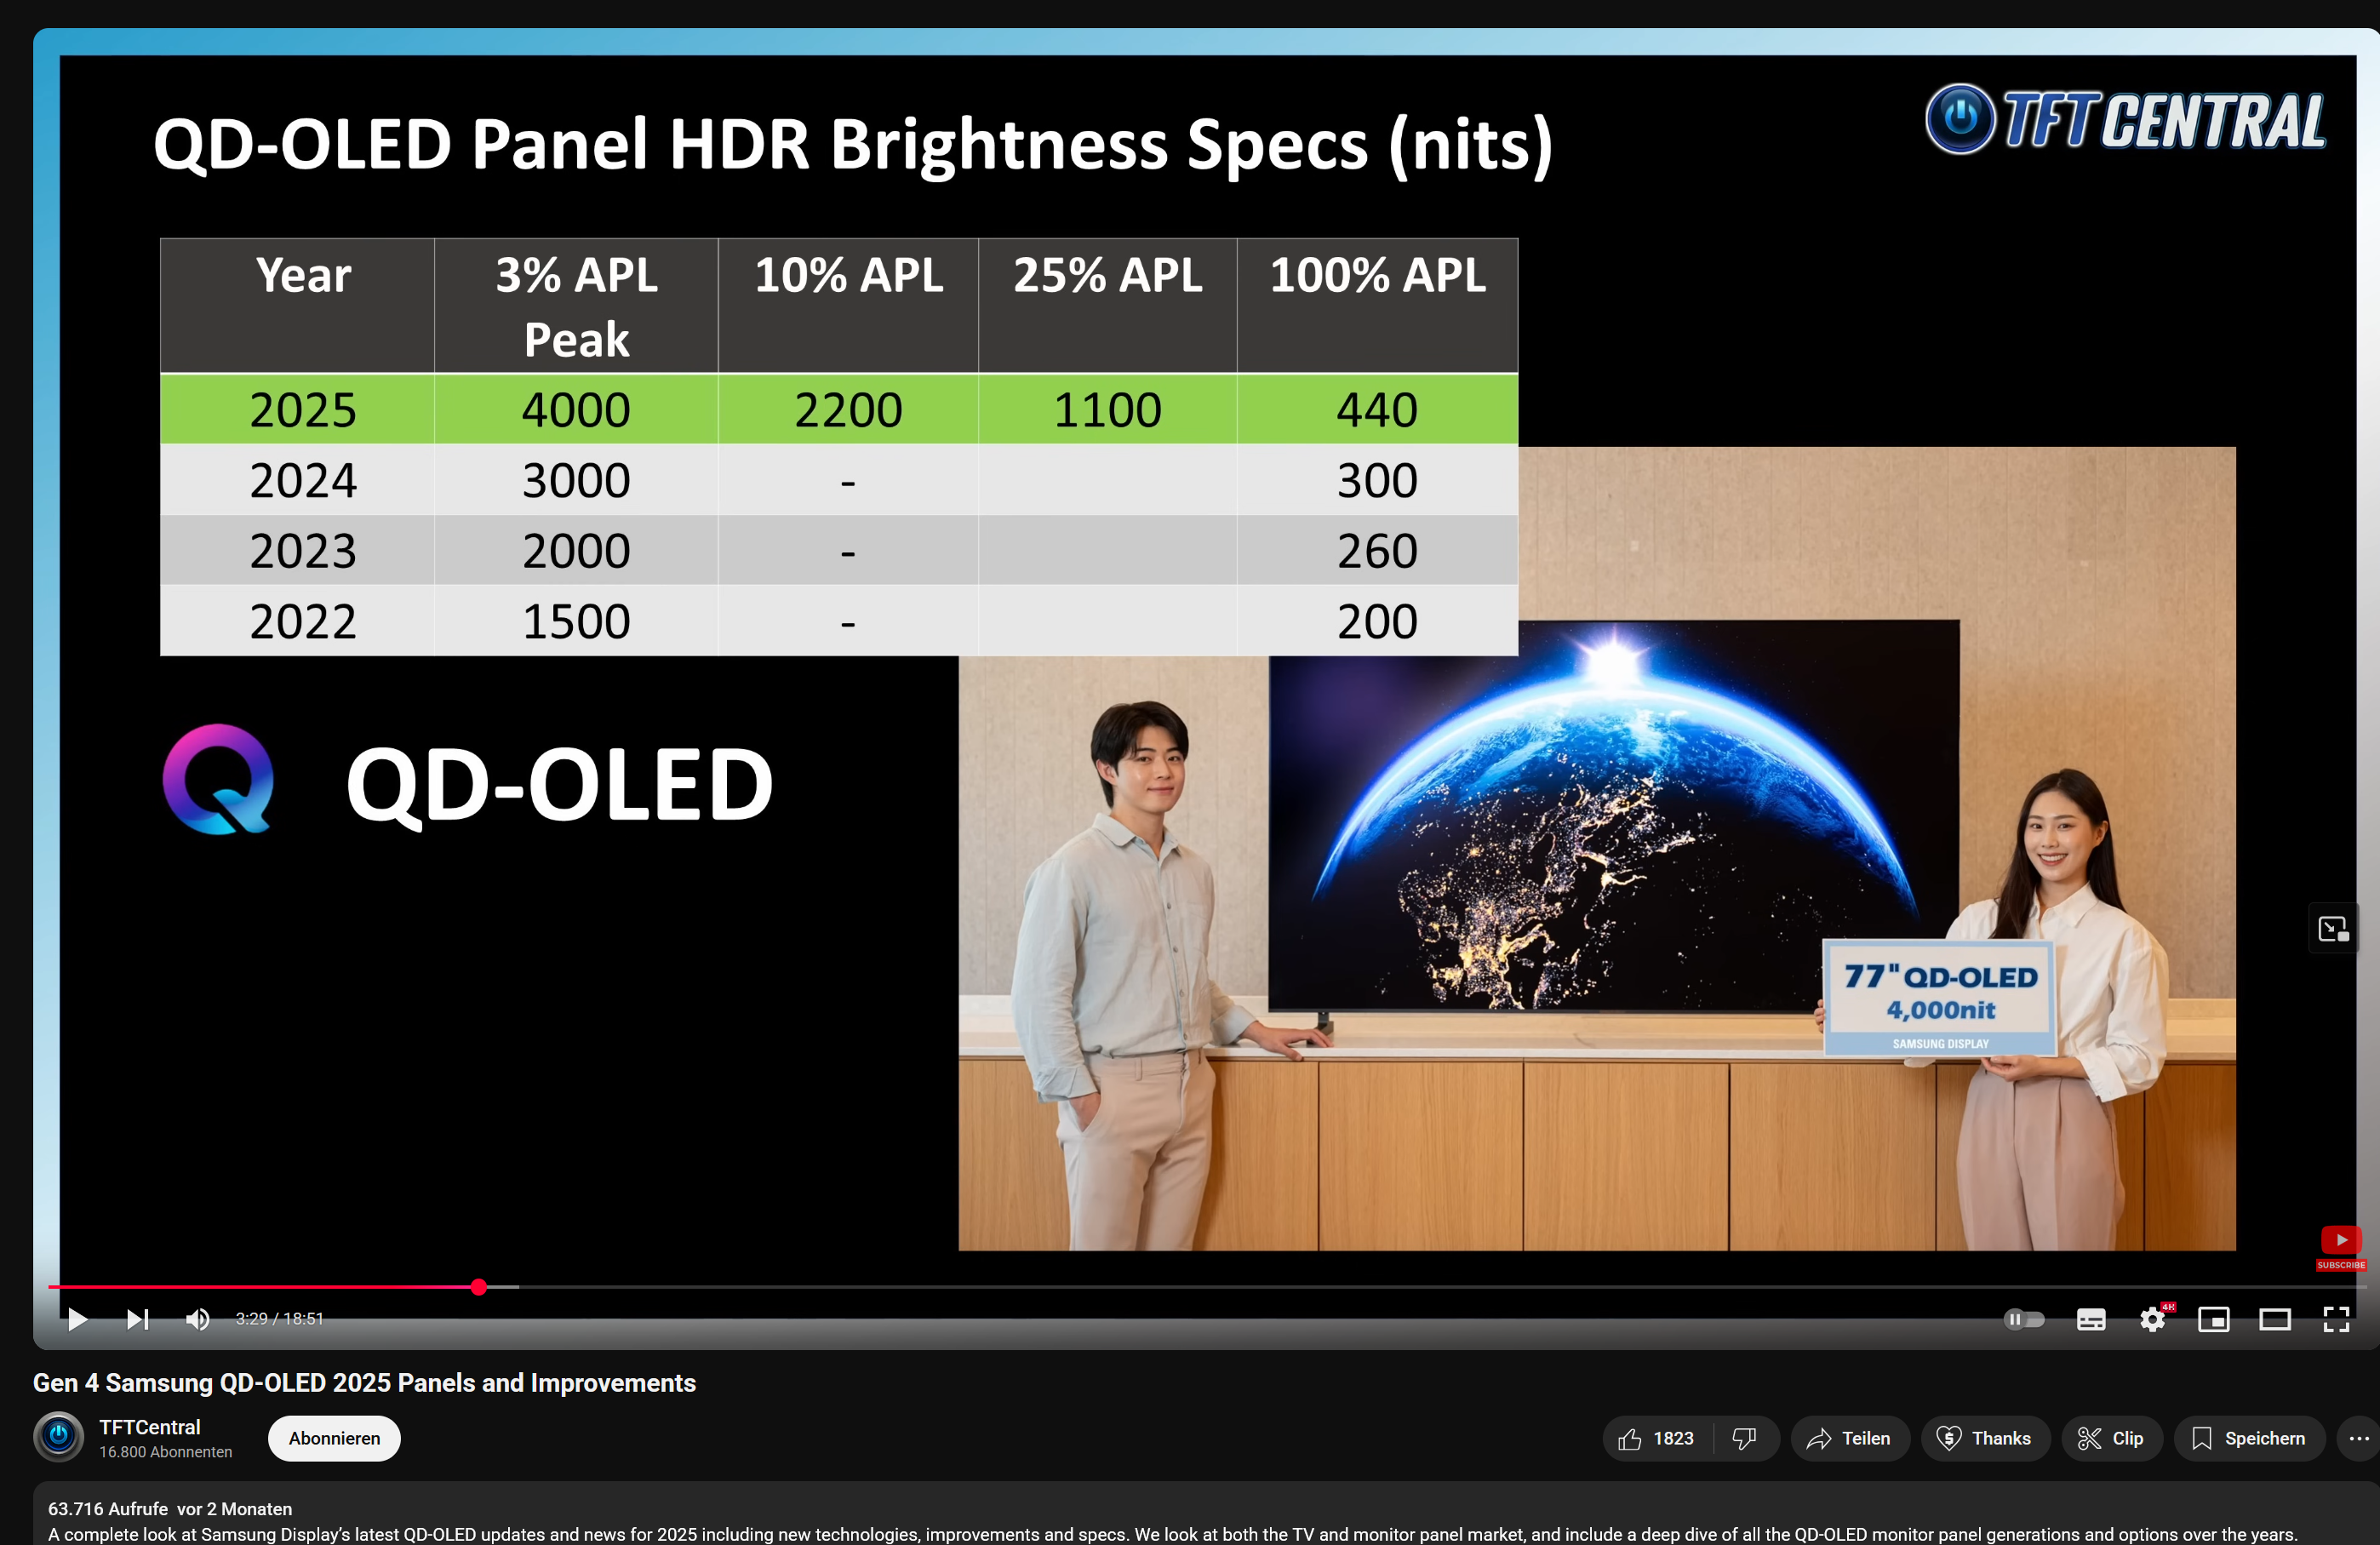Click the Abonnieren subscribe button
The height and width of the screenshot is (1545, 2380).
pyautogui.click(x=334, y=1438)
